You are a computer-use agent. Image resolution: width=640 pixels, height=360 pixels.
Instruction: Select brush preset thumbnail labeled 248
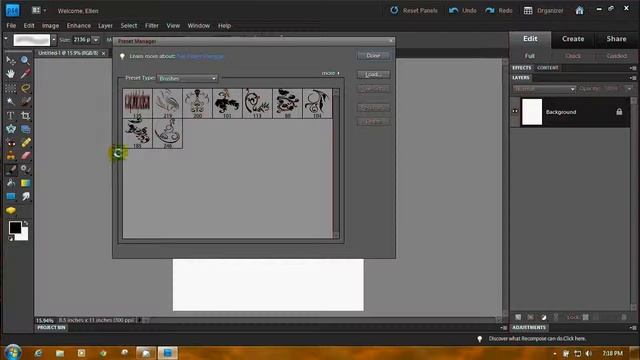[168, 133]
